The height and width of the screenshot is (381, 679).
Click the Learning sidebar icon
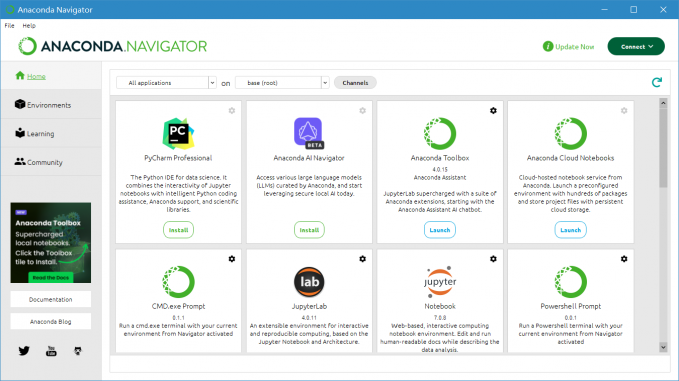[x=20, y=133]
